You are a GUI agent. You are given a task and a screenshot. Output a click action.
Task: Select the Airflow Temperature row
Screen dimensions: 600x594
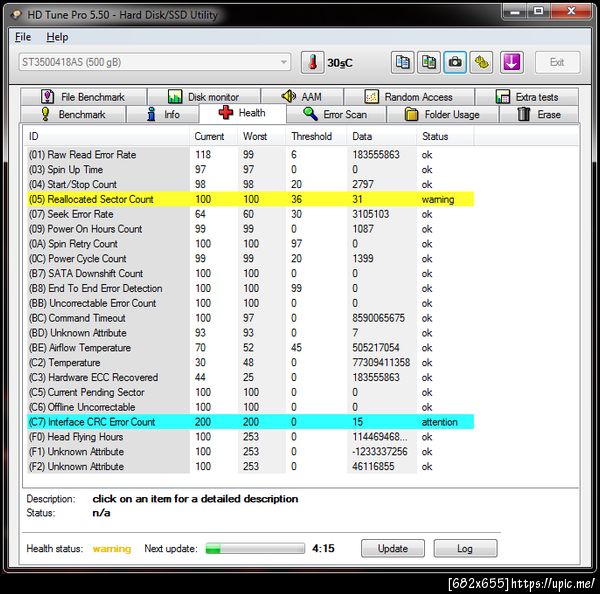(250, 348)
